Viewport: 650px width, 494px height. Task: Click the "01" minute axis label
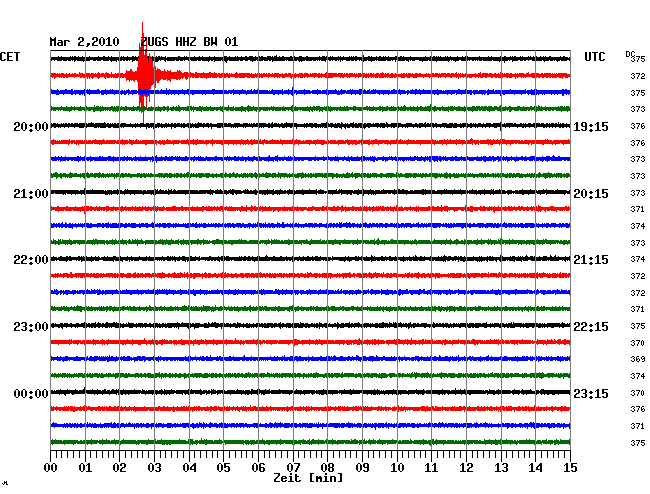point(85,467)
